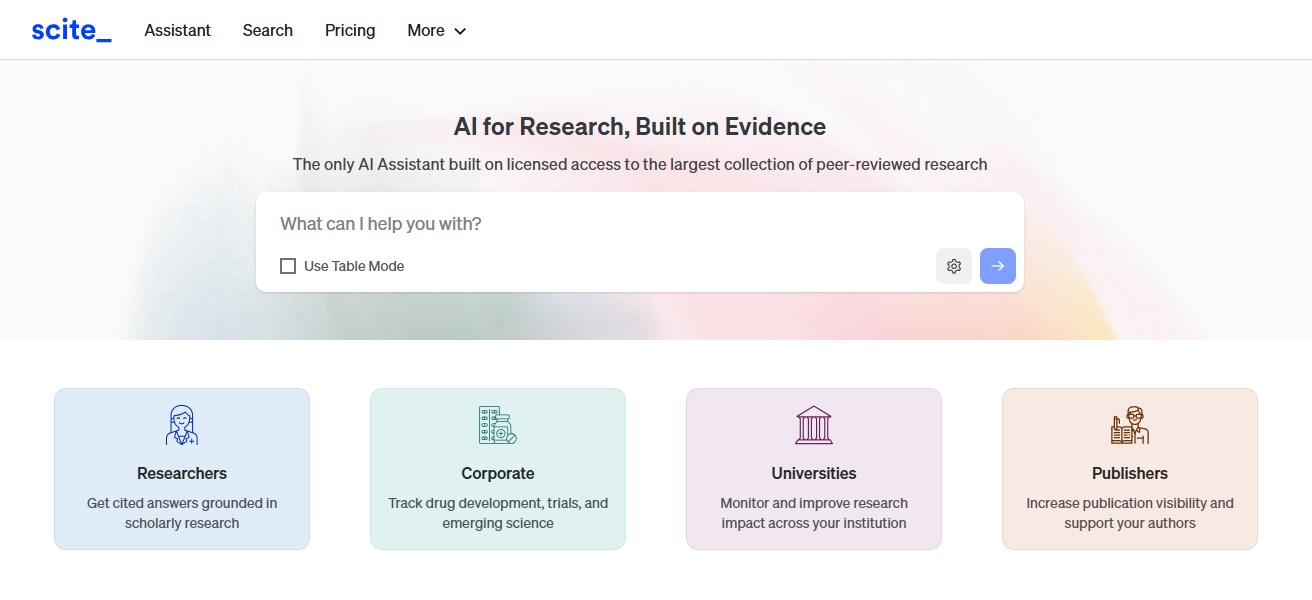Click the Researchers card heading

(x=182, y=473)
